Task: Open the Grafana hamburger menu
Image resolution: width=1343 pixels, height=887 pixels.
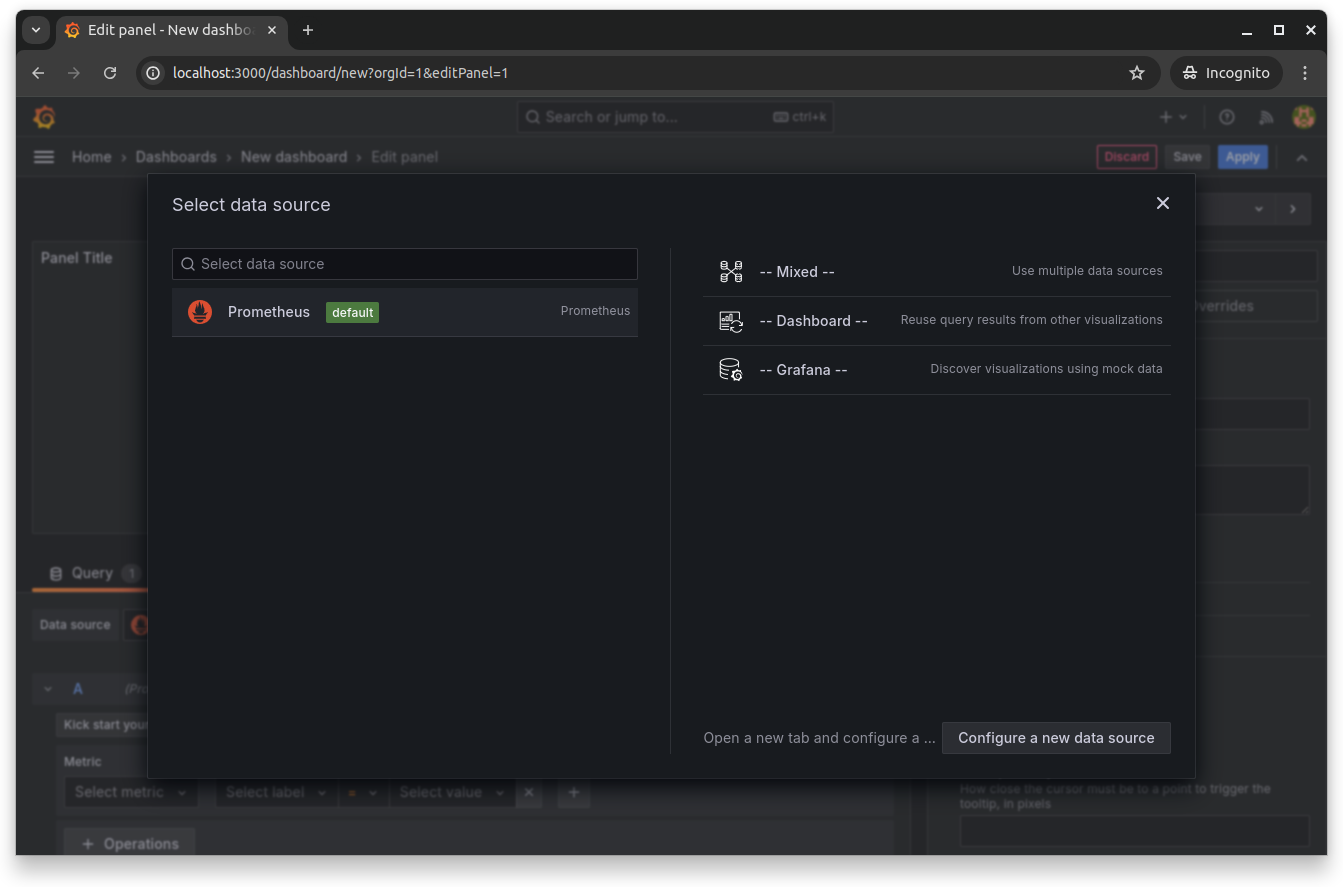Action: pyautogui.click(x=44, y=157)
